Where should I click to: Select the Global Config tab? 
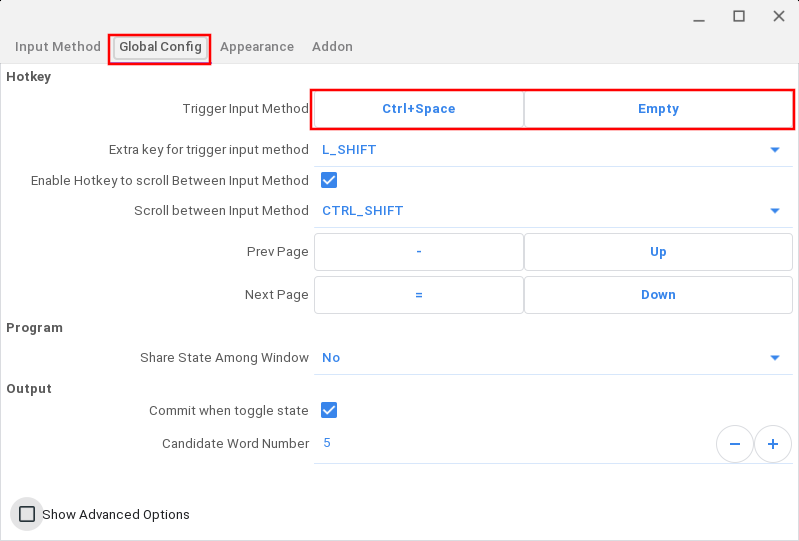160,47
